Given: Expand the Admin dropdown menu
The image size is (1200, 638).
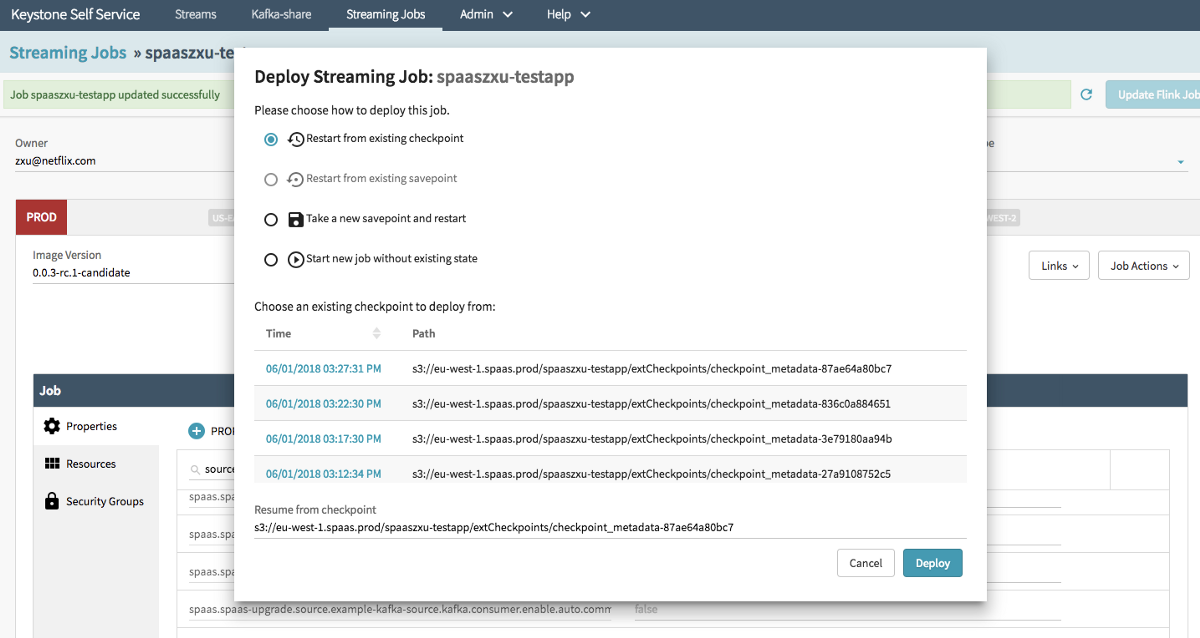Looking at the screenshot, I should coord(486,14).
